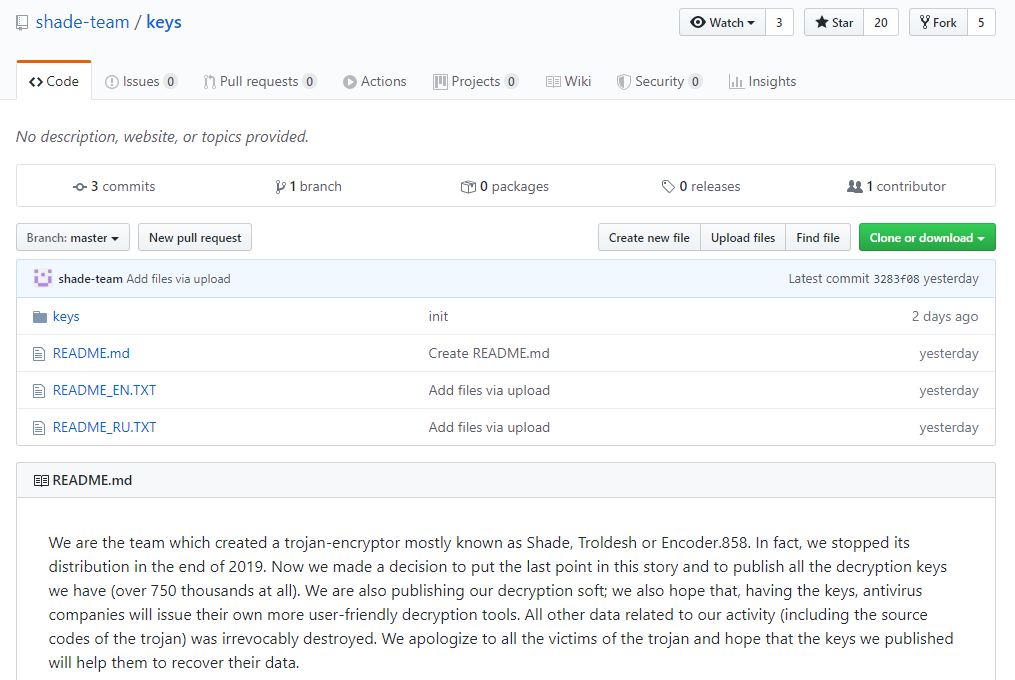1015x680 pixels.
Task: Click the keys folder icon
Action: (39, 317)
